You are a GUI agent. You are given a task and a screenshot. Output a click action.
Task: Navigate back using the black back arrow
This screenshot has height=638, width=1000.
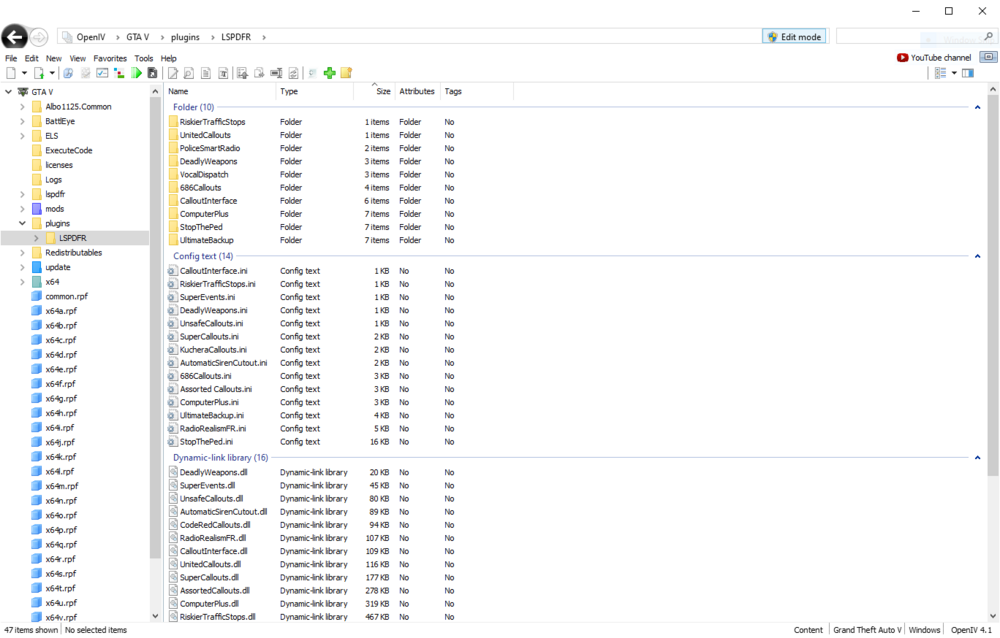pos(14,36)
